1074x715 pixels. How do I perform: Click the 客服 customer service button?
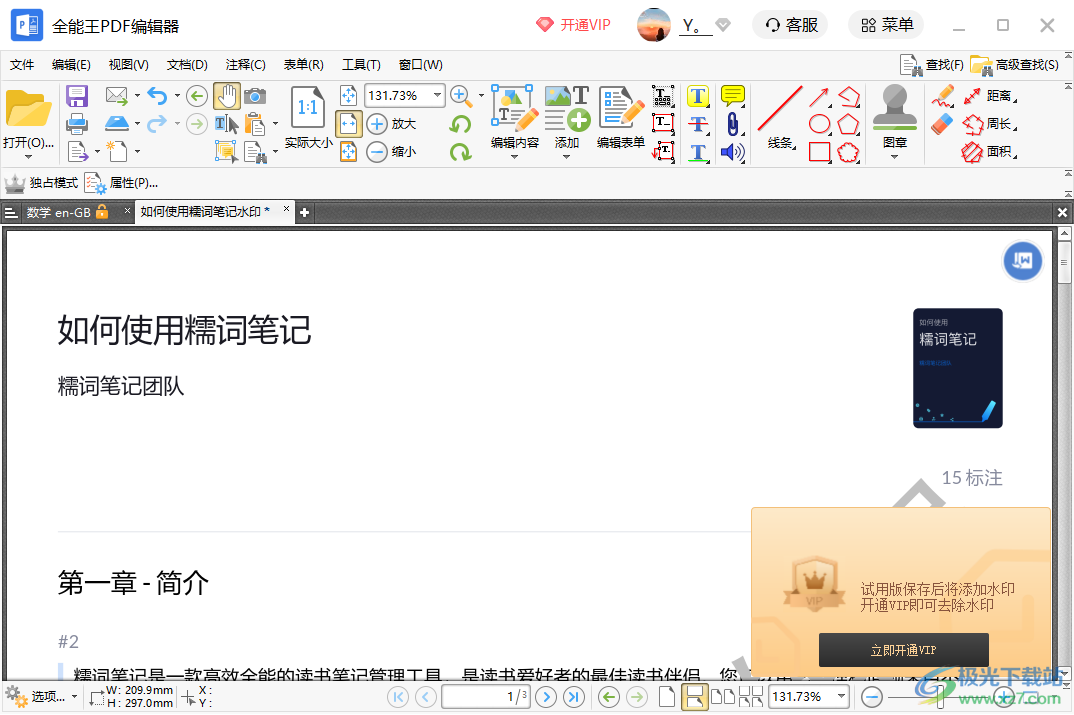click(791, 25)
